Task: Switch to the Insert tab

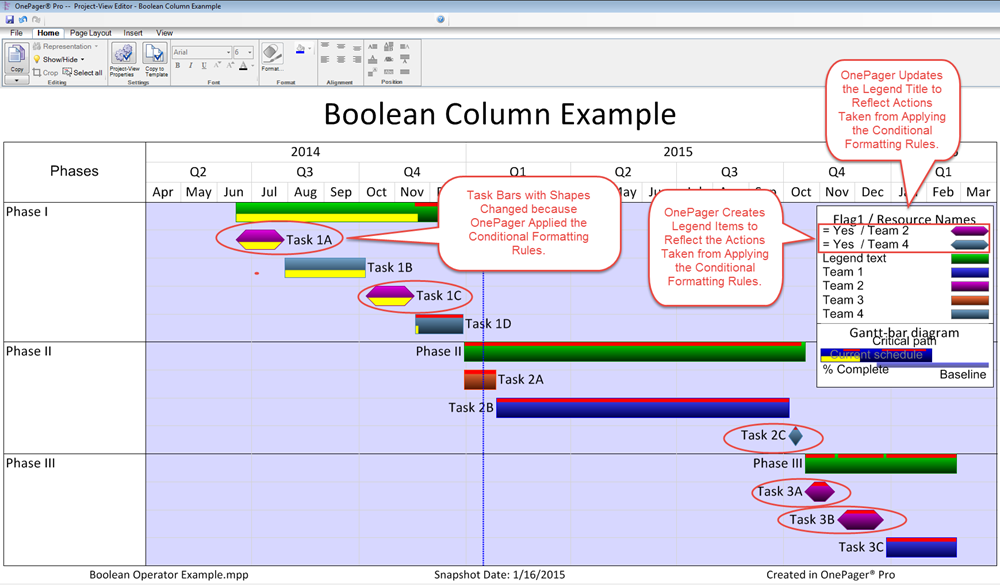Action: (133, 33)
